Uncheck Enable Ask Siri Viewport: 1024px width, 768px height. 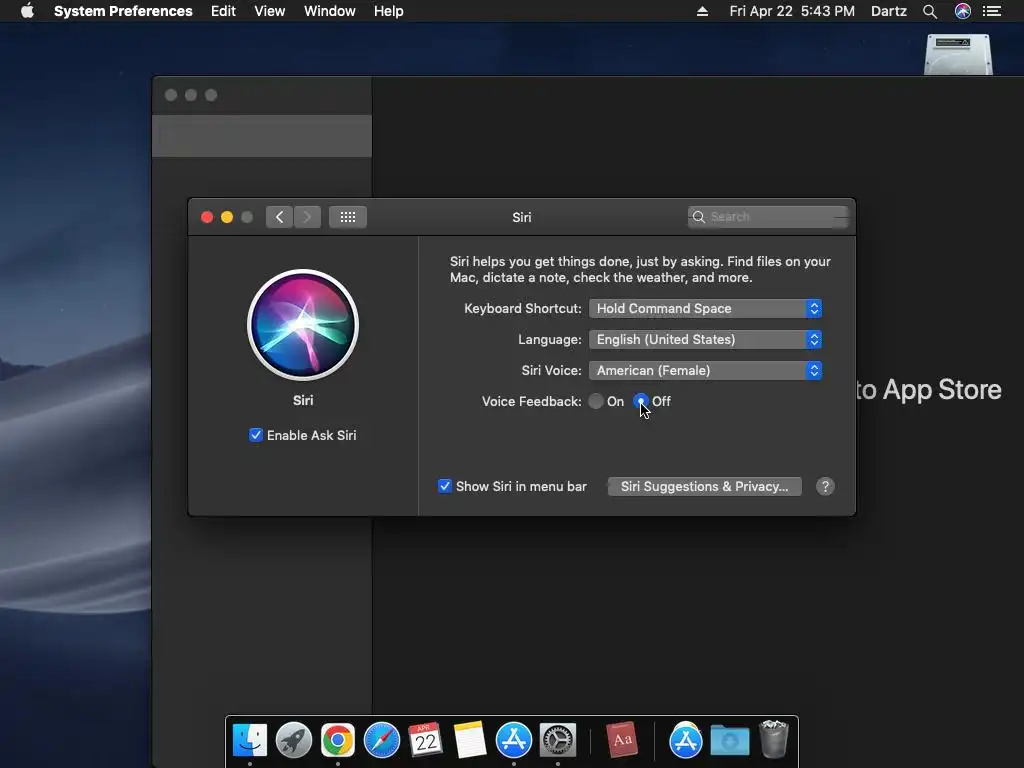click(256, 435)
